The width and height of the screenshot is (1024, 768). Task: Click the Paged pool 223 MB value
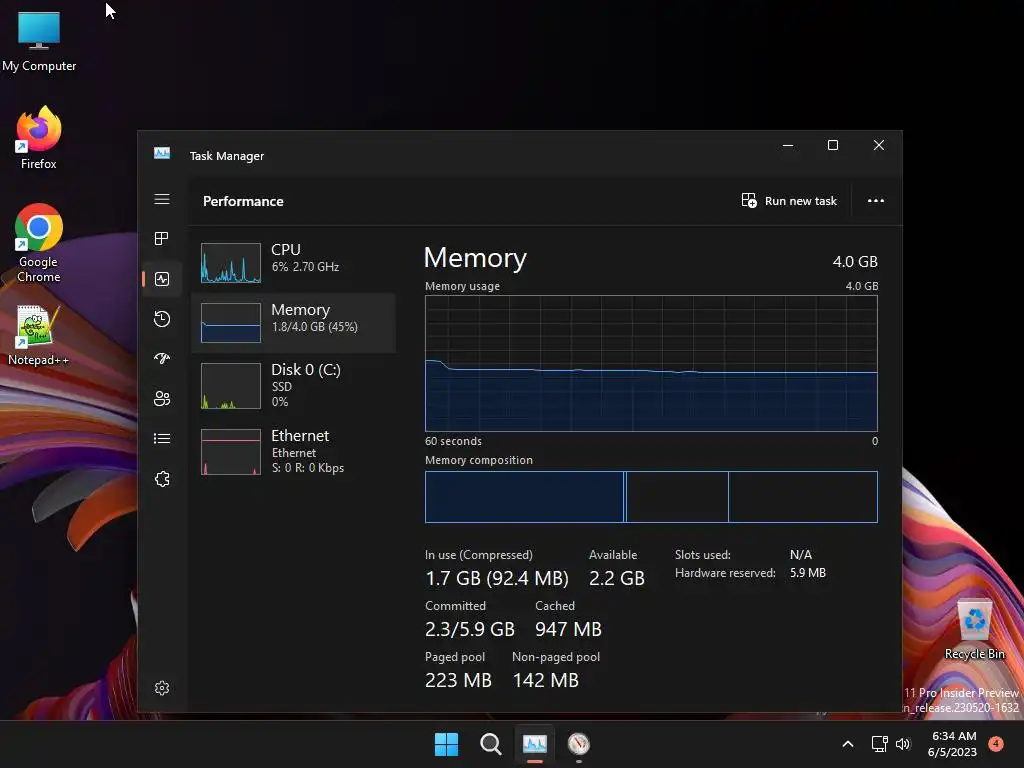click(x=458, y=680)
